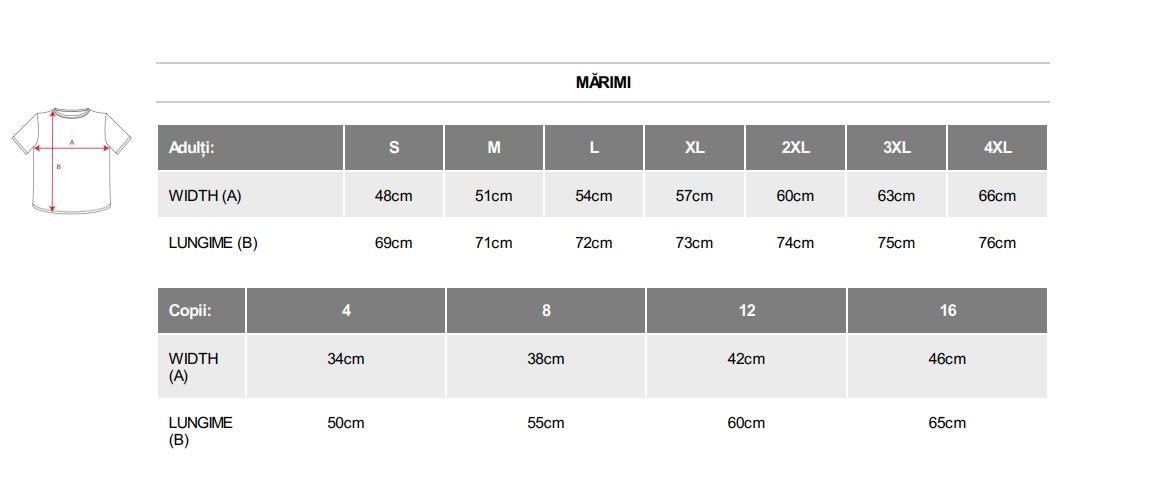The image size is (1161, 494).
Task: Select the XL size column header
Action: 695,147
